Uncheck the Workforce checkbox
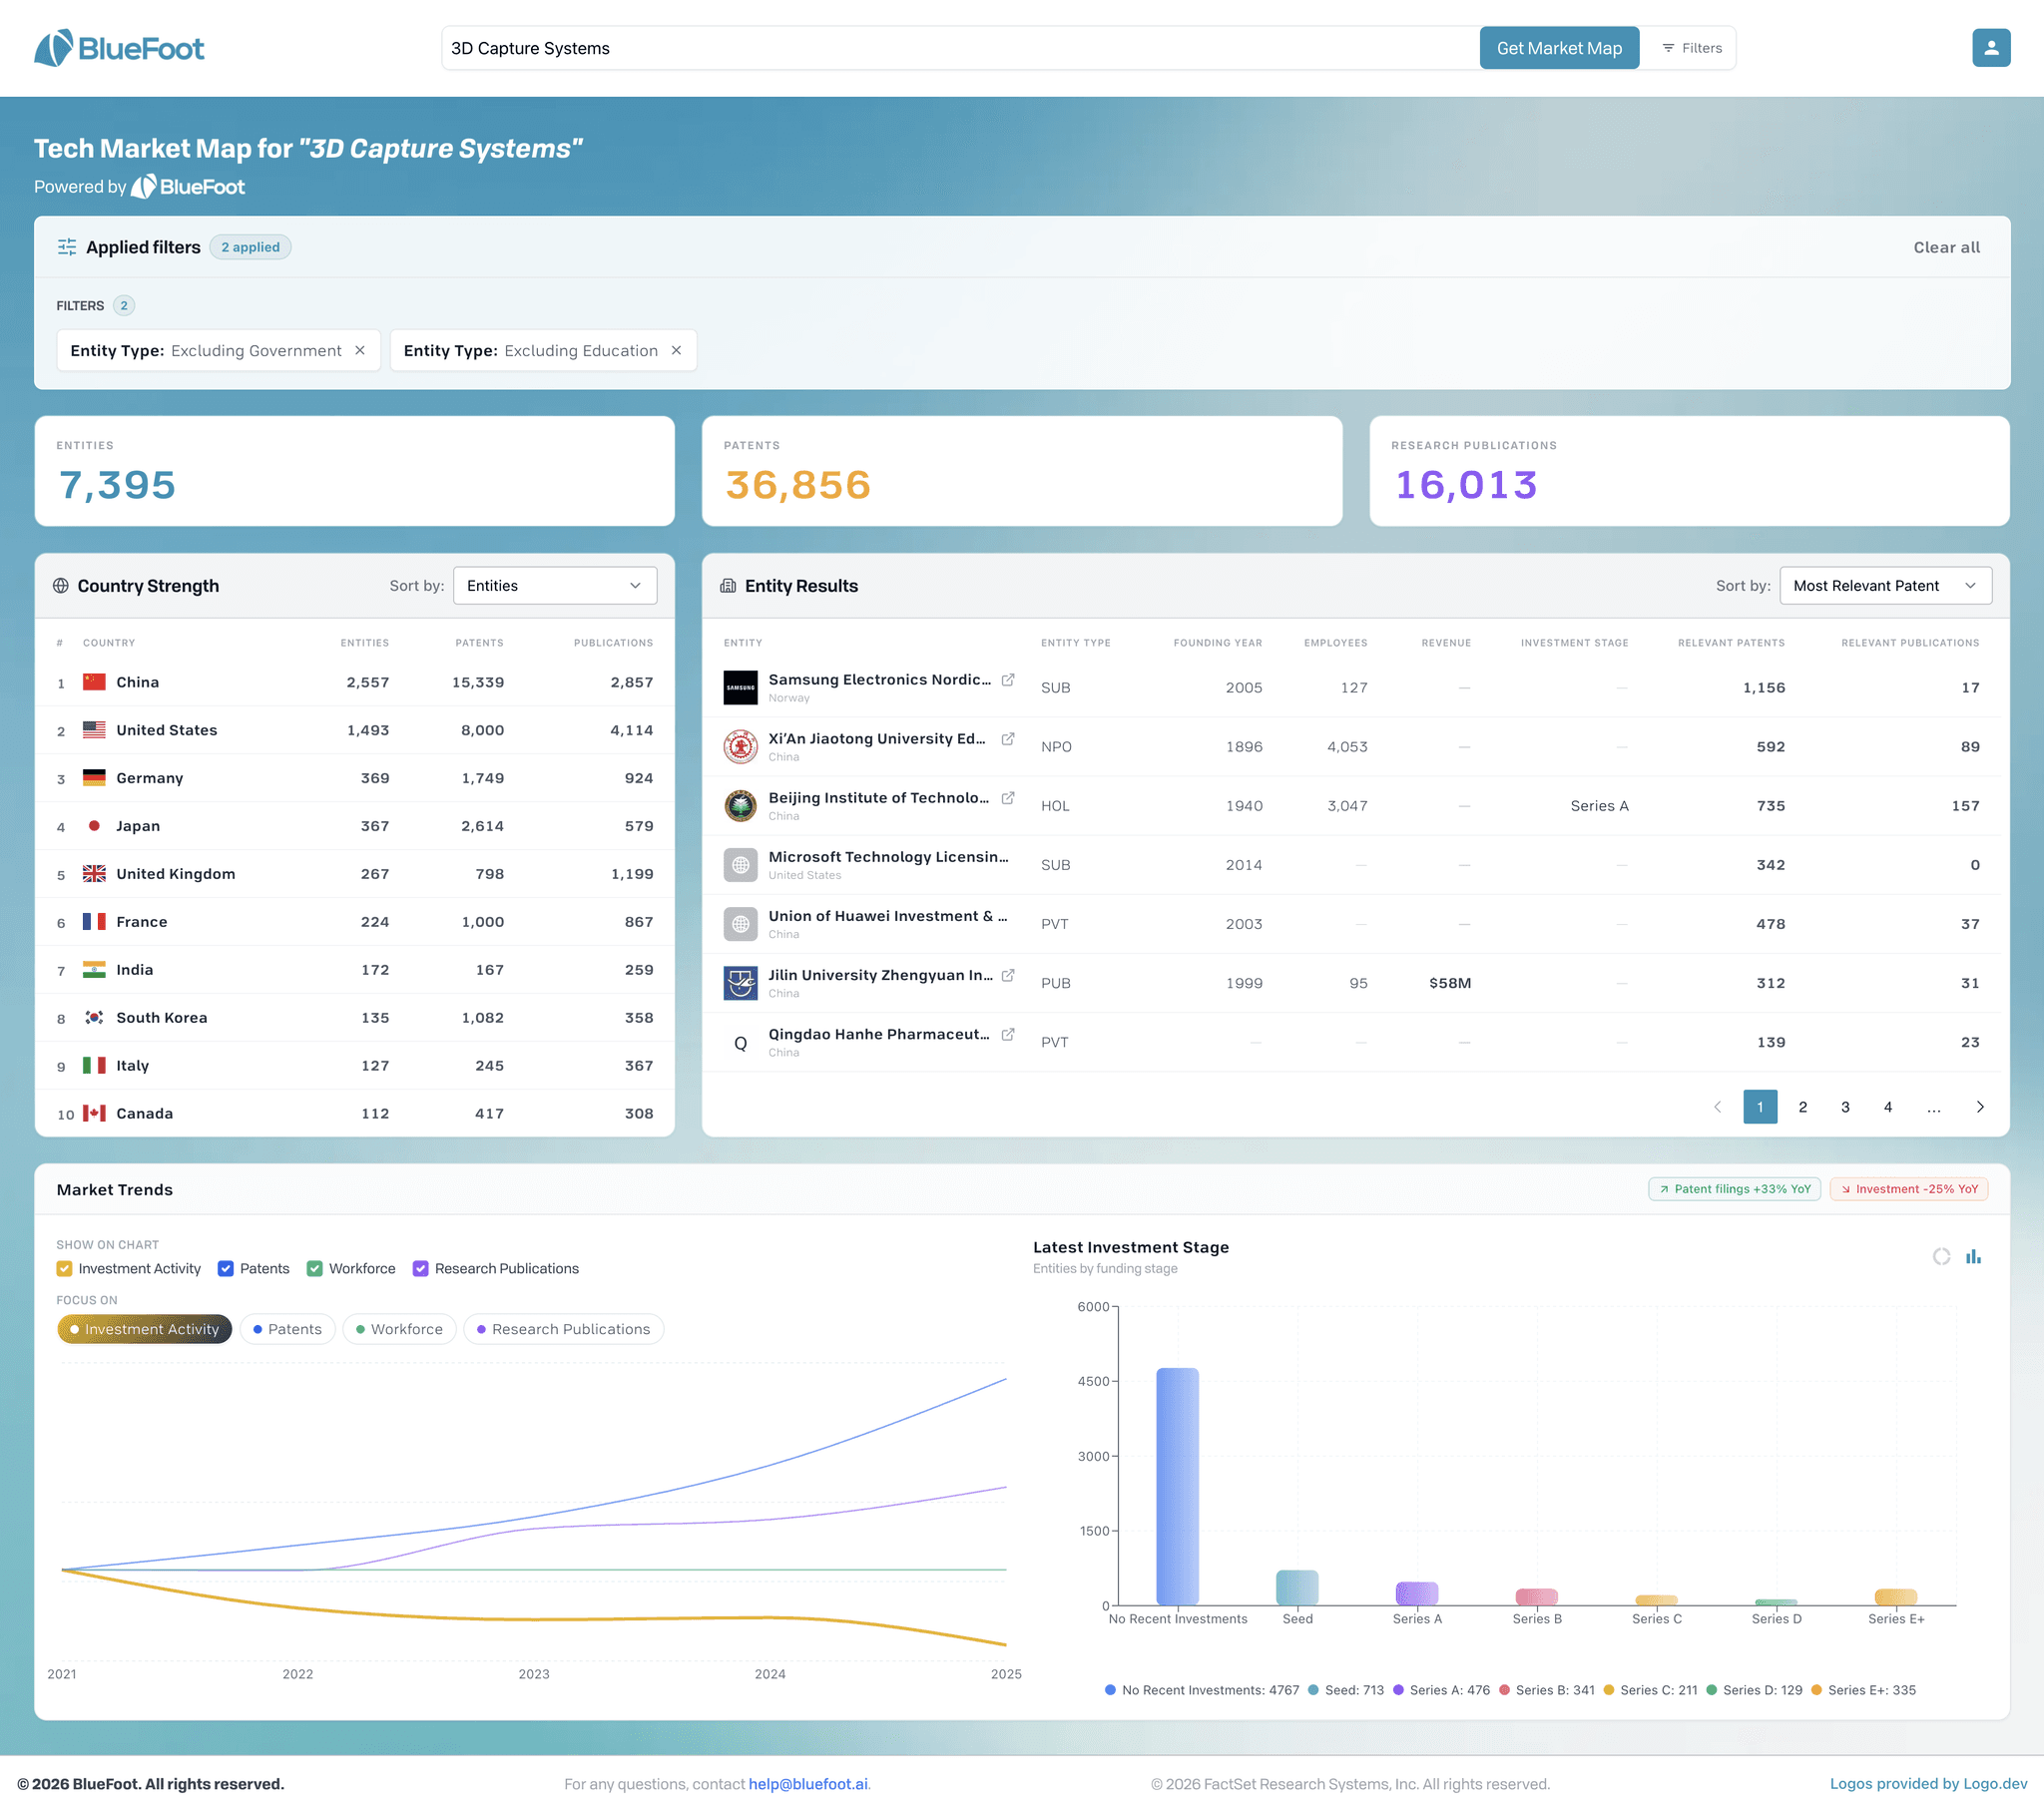Image resolution: width=2044 pixels, height=1811 pixels. click(x=314, y=1268)
